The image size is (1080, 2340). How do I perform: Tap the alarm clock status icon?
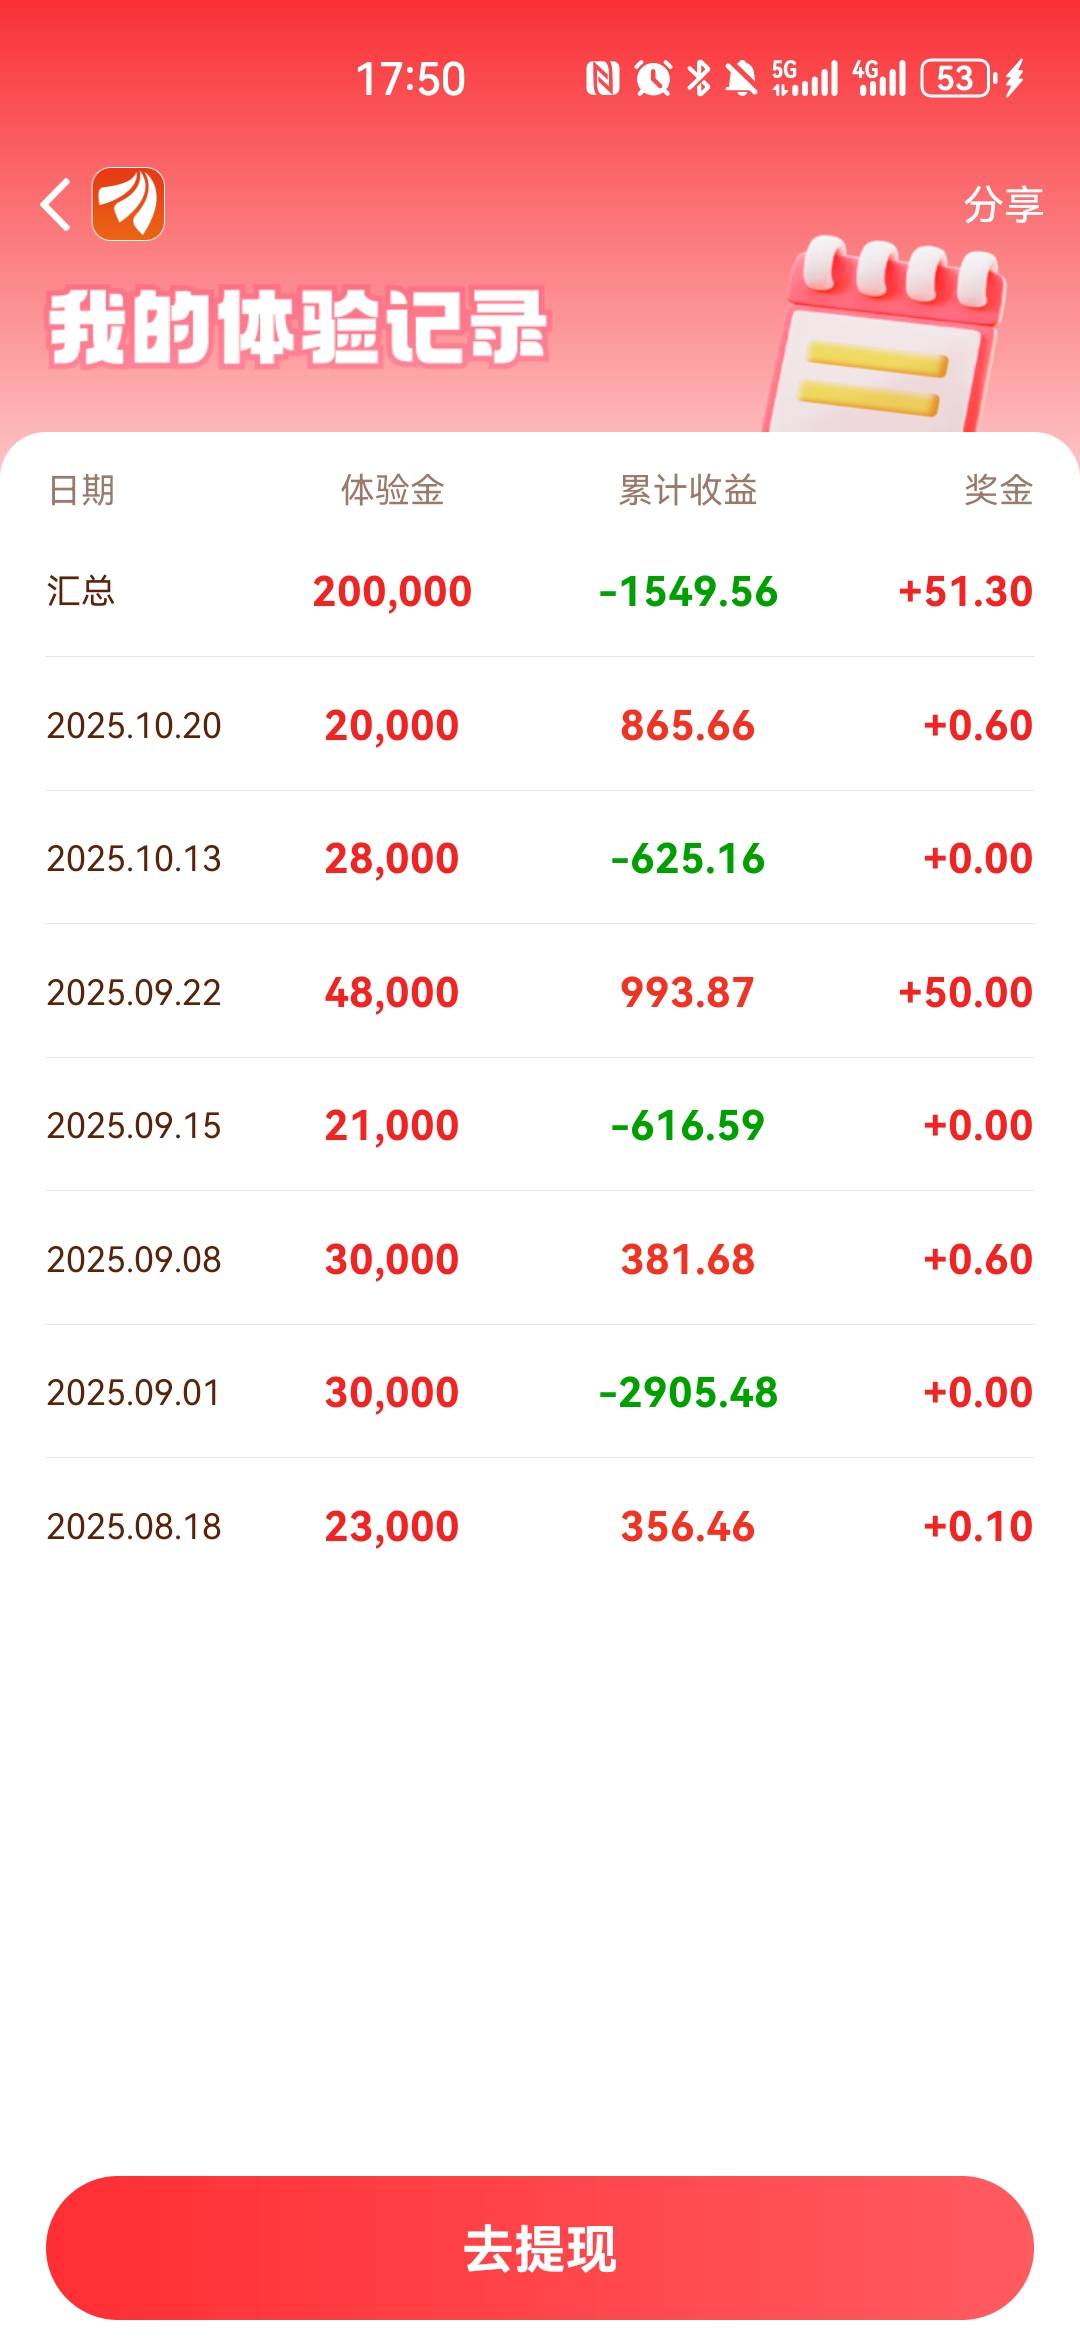click(653, 78)
